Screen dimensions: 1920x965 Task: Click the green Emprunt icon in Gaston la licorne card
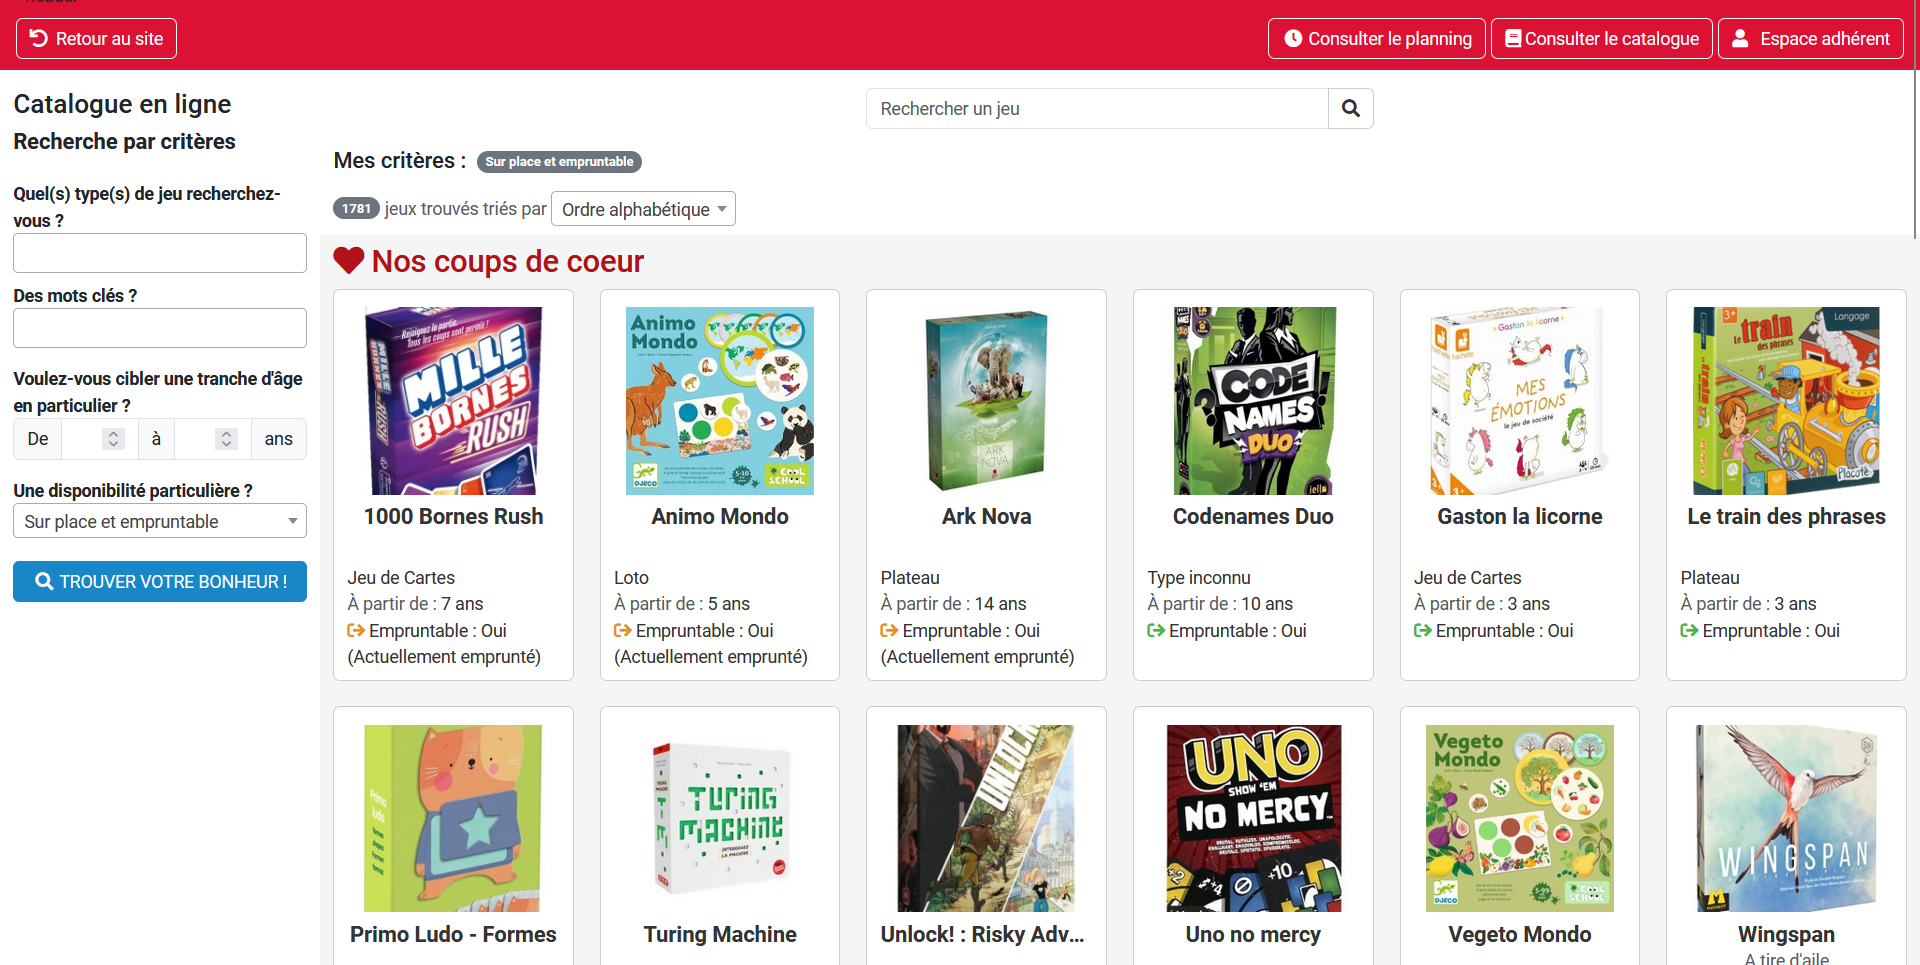[x=1423, y=630]
